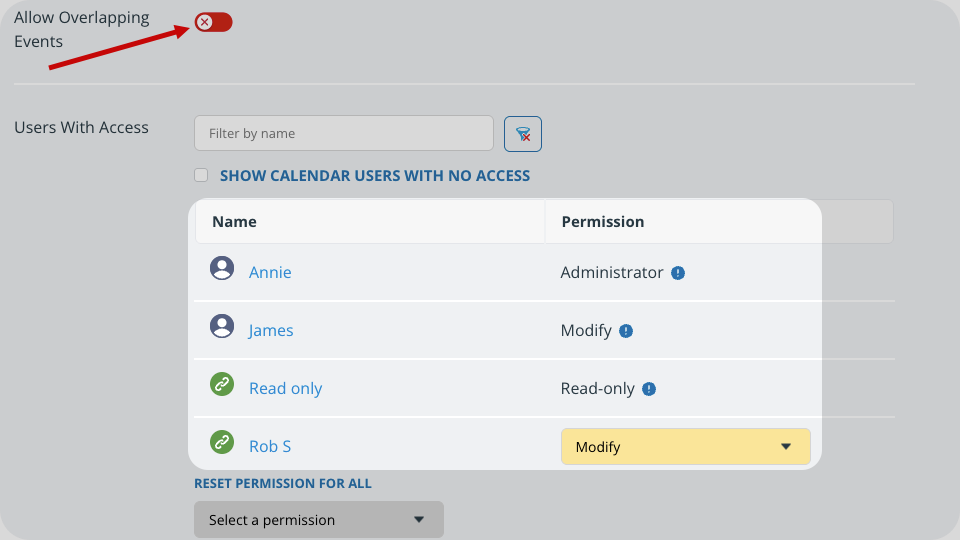
Task: Click Rob S green link icon
Action: point(222,442)
